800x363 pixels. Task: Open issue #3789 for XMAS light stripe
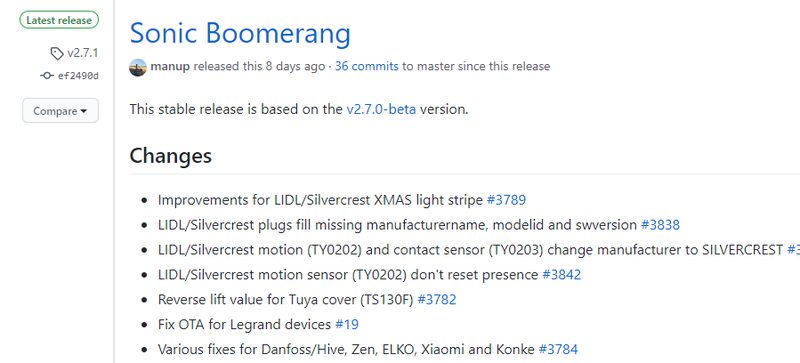click(x=506, y=200)
